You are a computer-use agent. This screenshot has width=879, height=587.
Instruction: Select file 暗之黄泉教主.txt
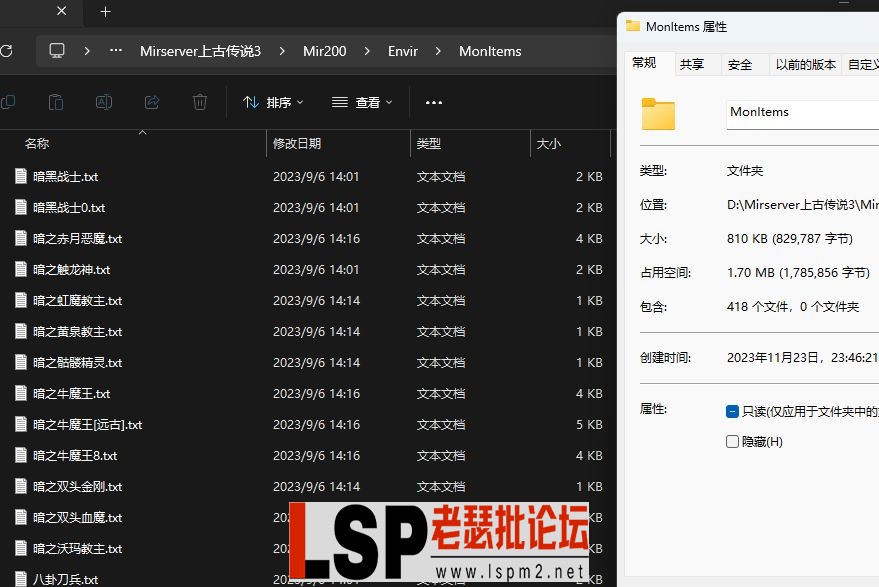click(x=77, y=332)
